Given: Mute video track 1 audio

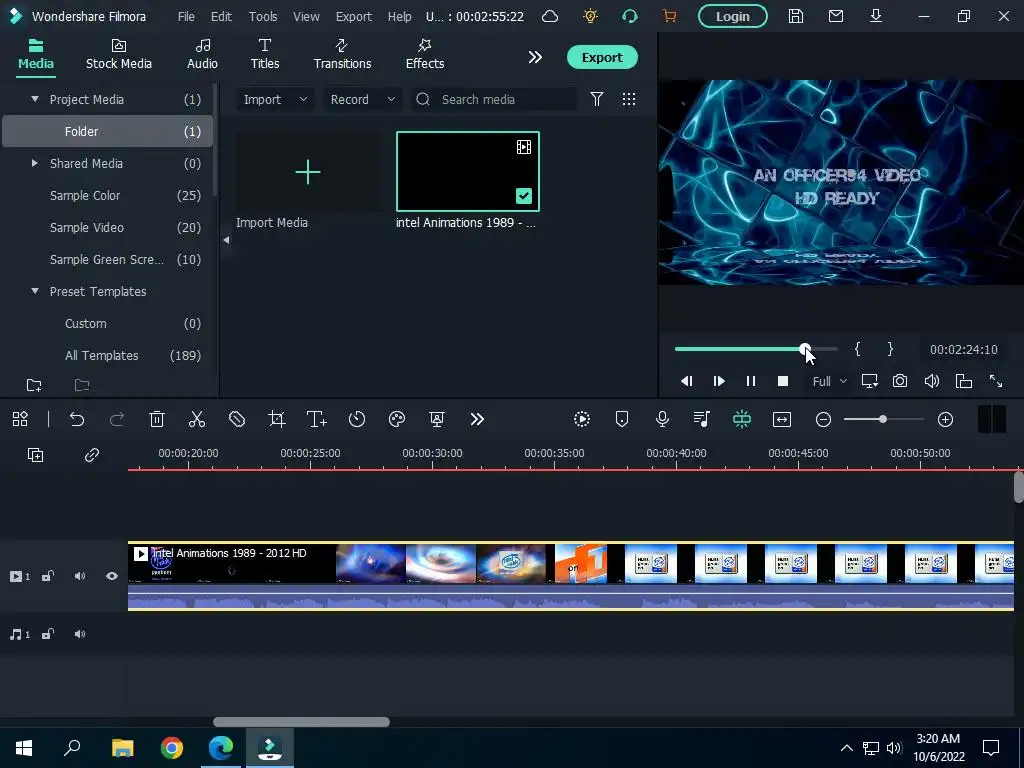Looking at the screenshot, I should (80, 576).
